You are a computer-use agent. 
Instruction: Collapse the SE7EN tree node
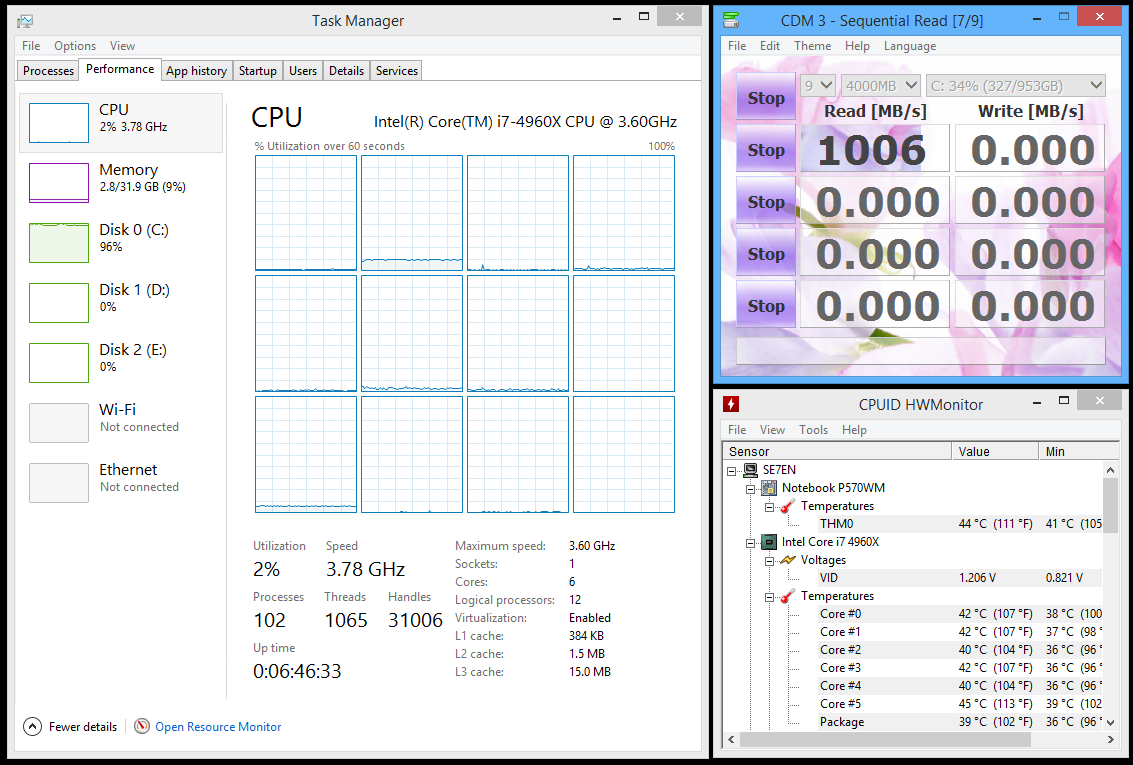(x=731, y=471)
